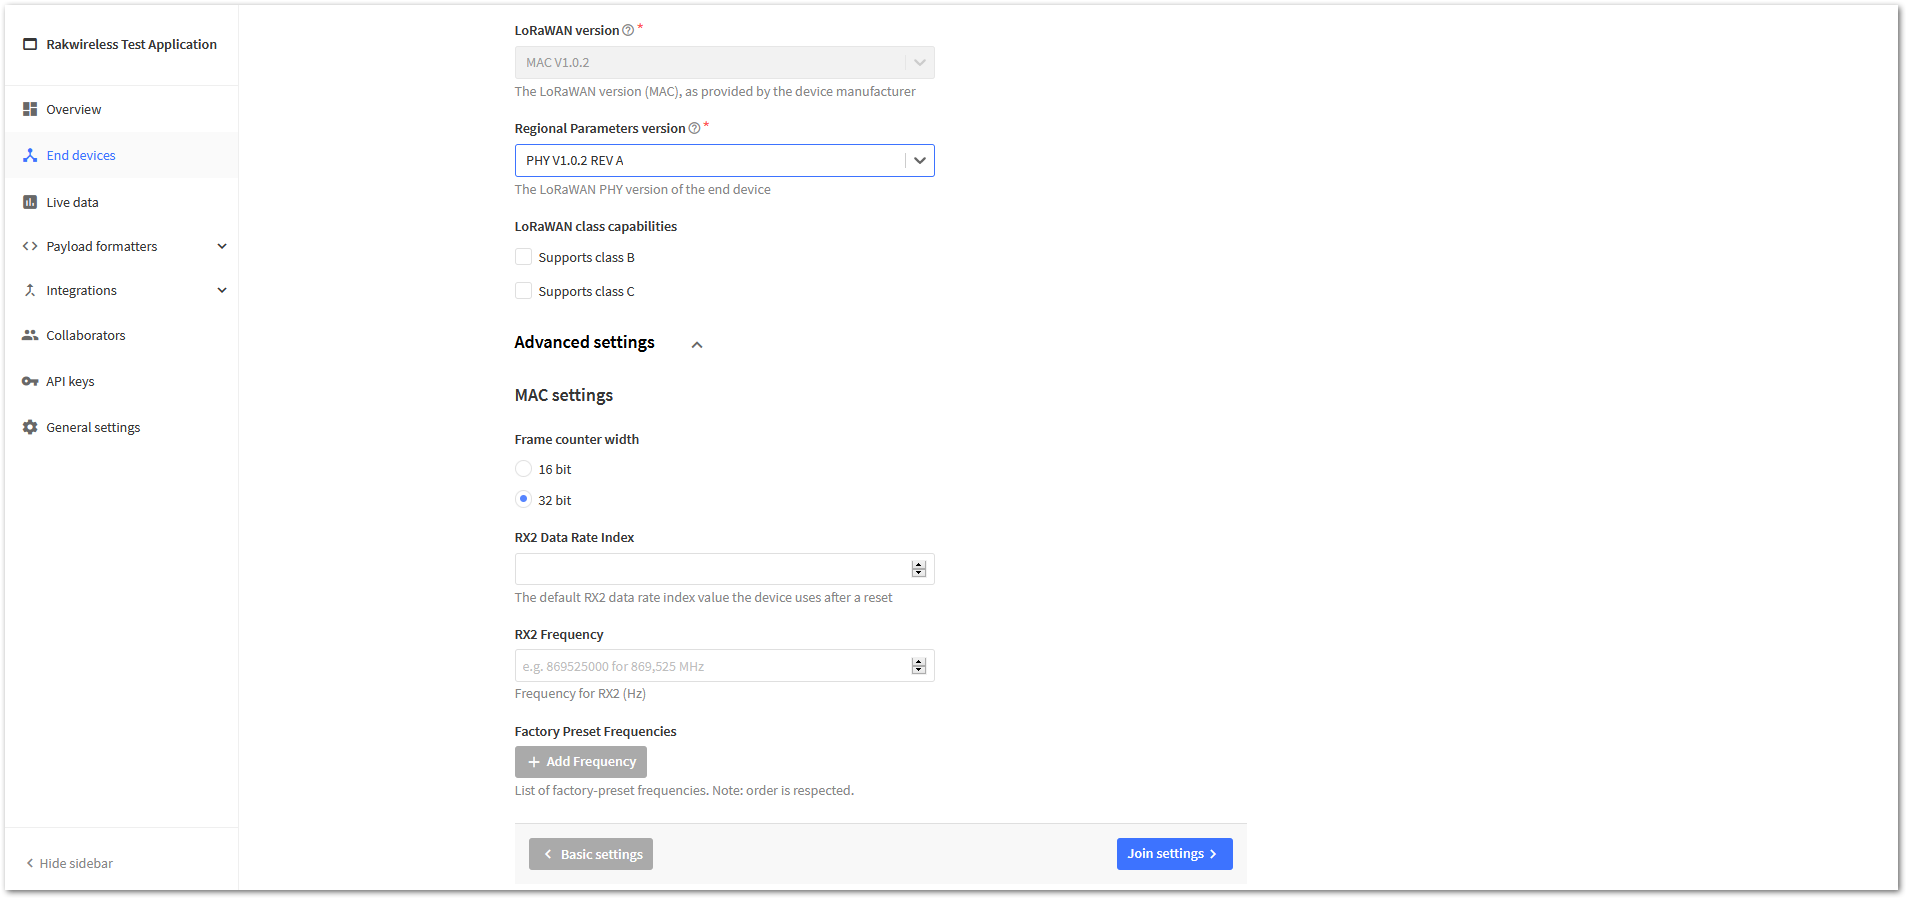1907x899 pixels.
Task: Collapse the Advanced settings section
Action: pyautogui.click(x=697, y=344)
